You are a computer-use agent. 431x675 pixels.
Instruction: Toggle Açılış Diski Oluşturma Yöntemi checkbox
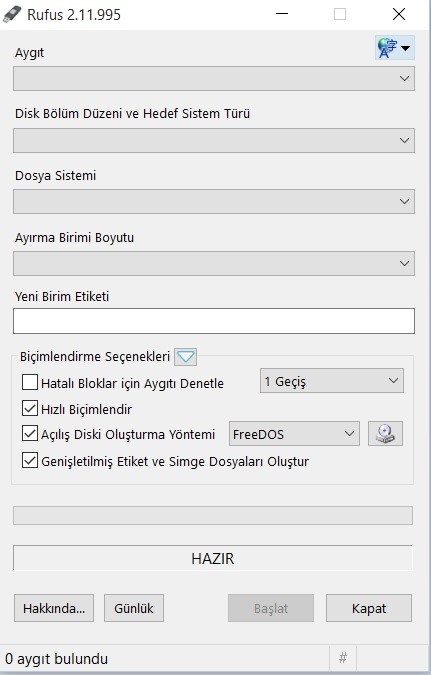click(x=30, y=433)
